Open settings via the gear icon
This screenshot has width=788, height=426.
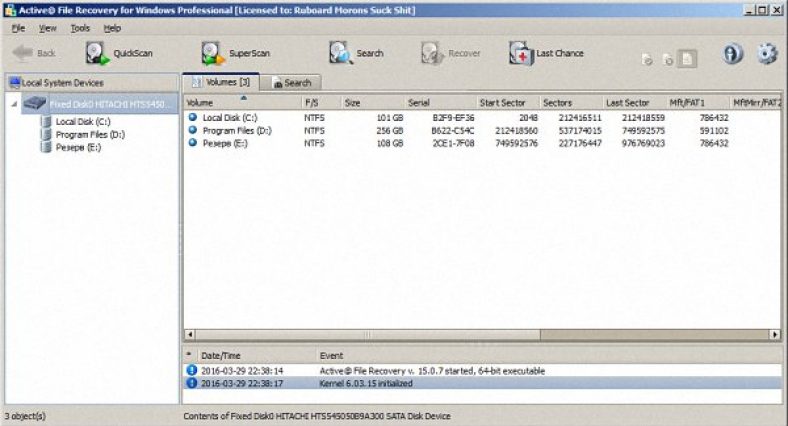767,53
